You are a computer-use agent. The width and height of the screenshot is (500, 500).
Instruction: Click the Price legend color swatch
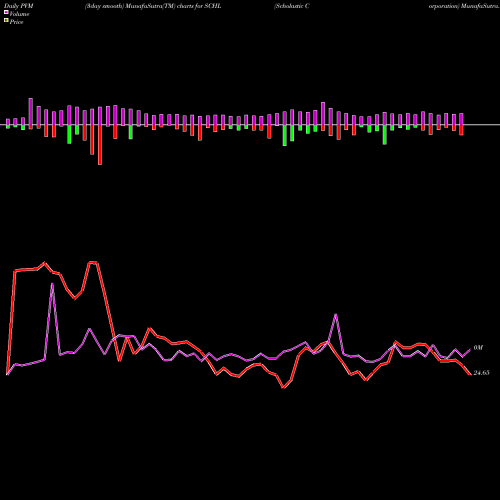[x=6, y=21]
